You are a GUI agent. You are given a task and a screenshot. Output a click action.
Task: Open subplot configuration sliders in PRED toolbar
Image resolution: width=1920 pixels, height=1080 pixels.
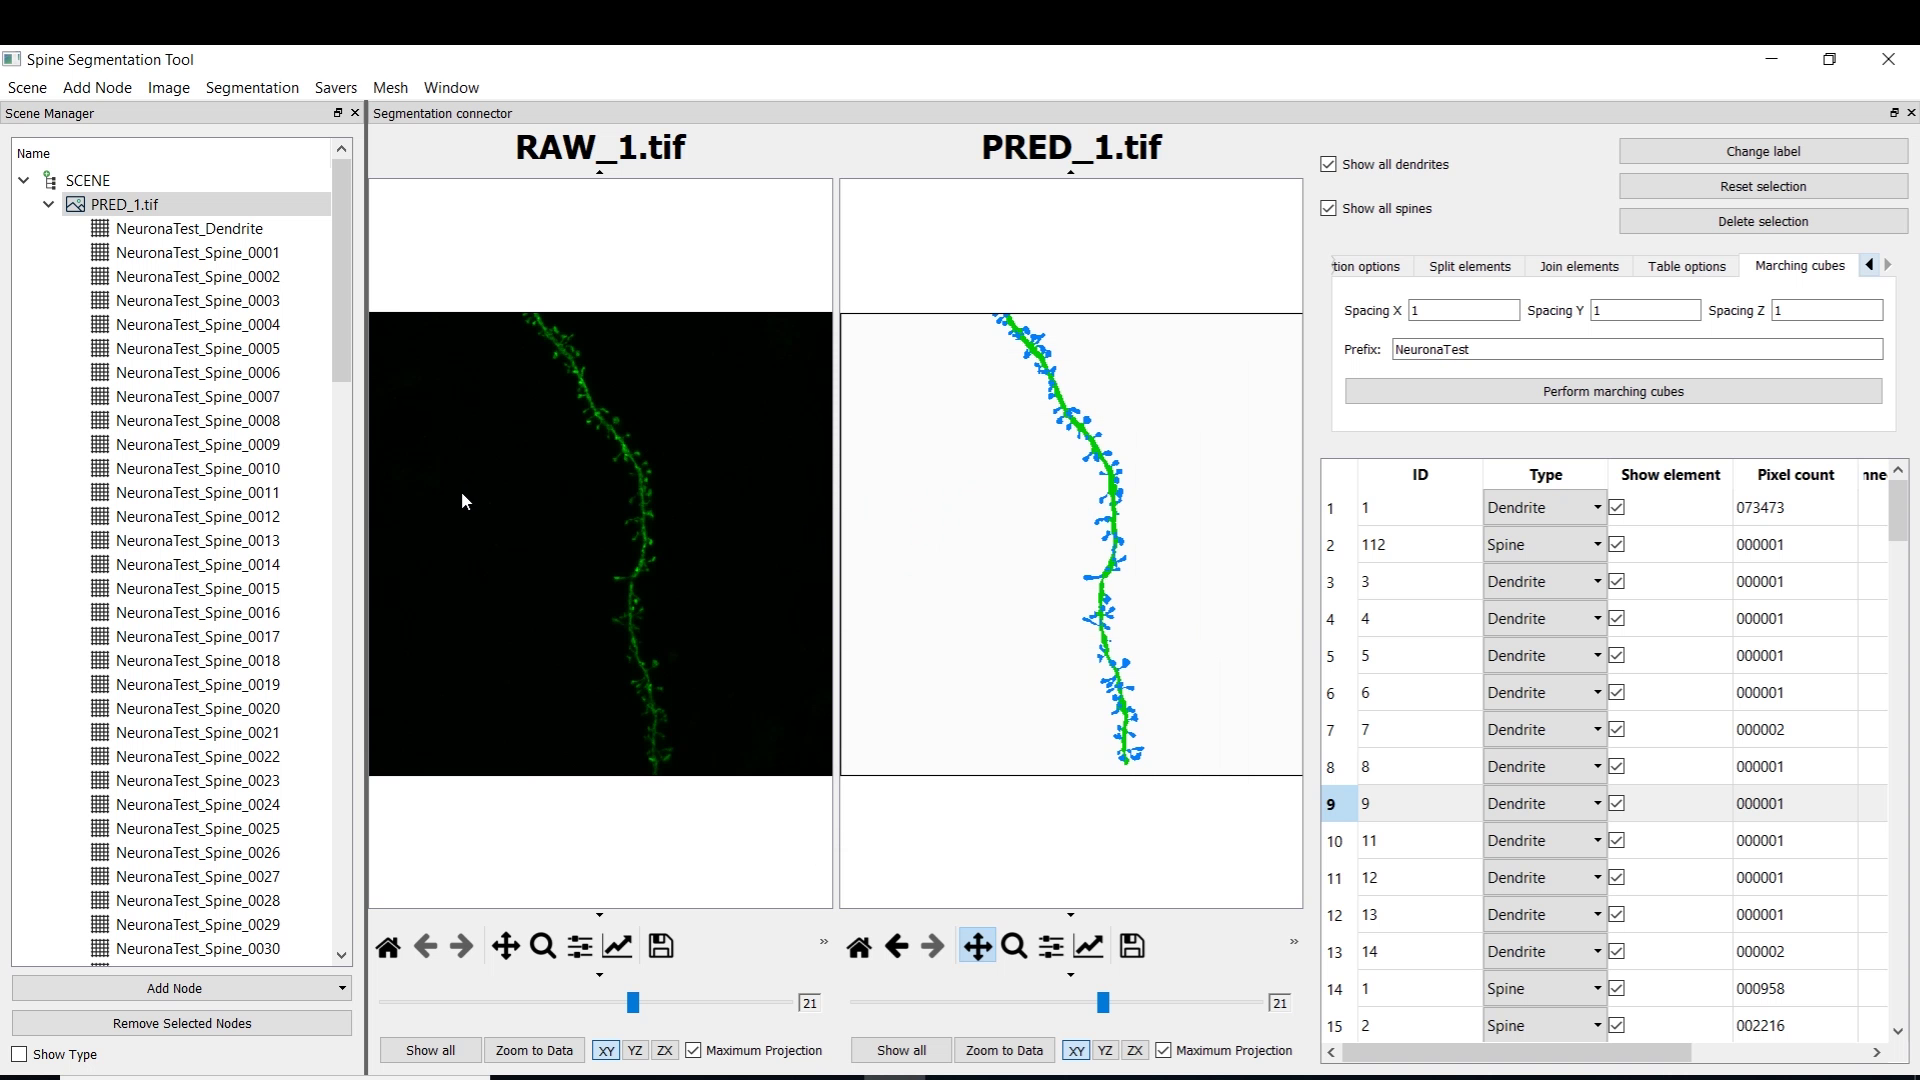tap(1051, 946)
